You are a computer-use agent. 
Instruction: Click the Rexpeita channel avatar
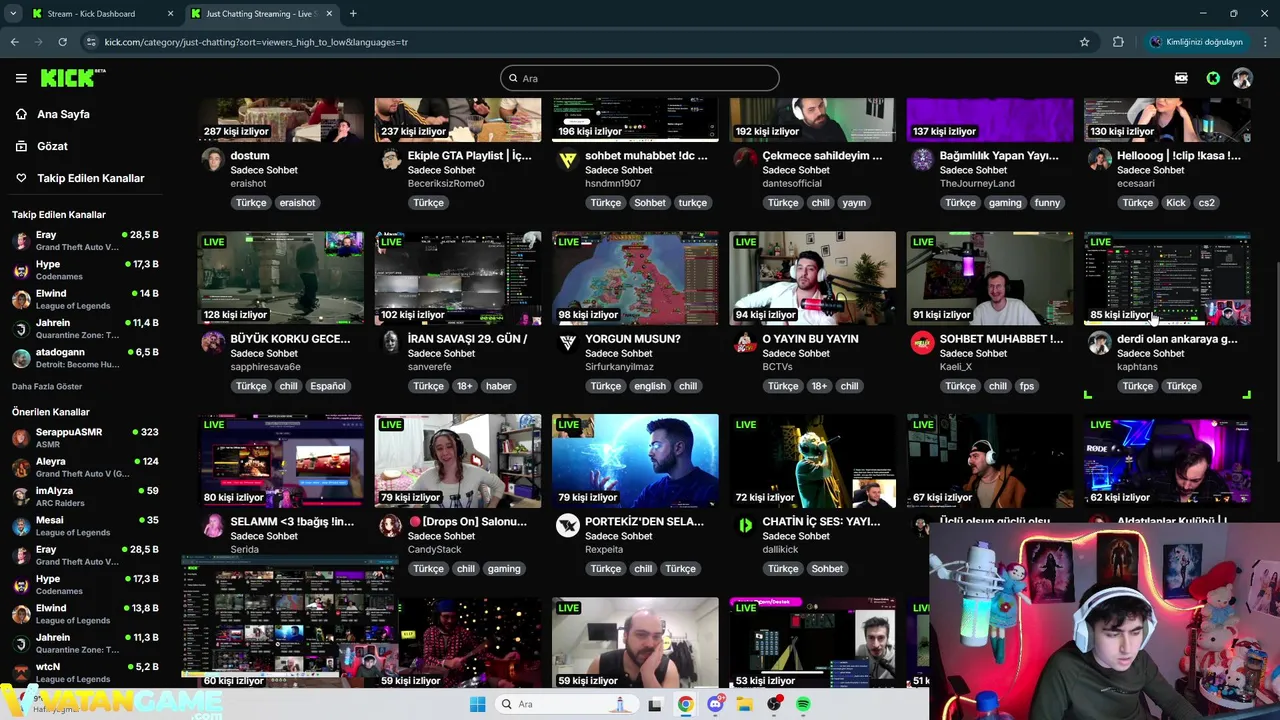pos(568,526)
